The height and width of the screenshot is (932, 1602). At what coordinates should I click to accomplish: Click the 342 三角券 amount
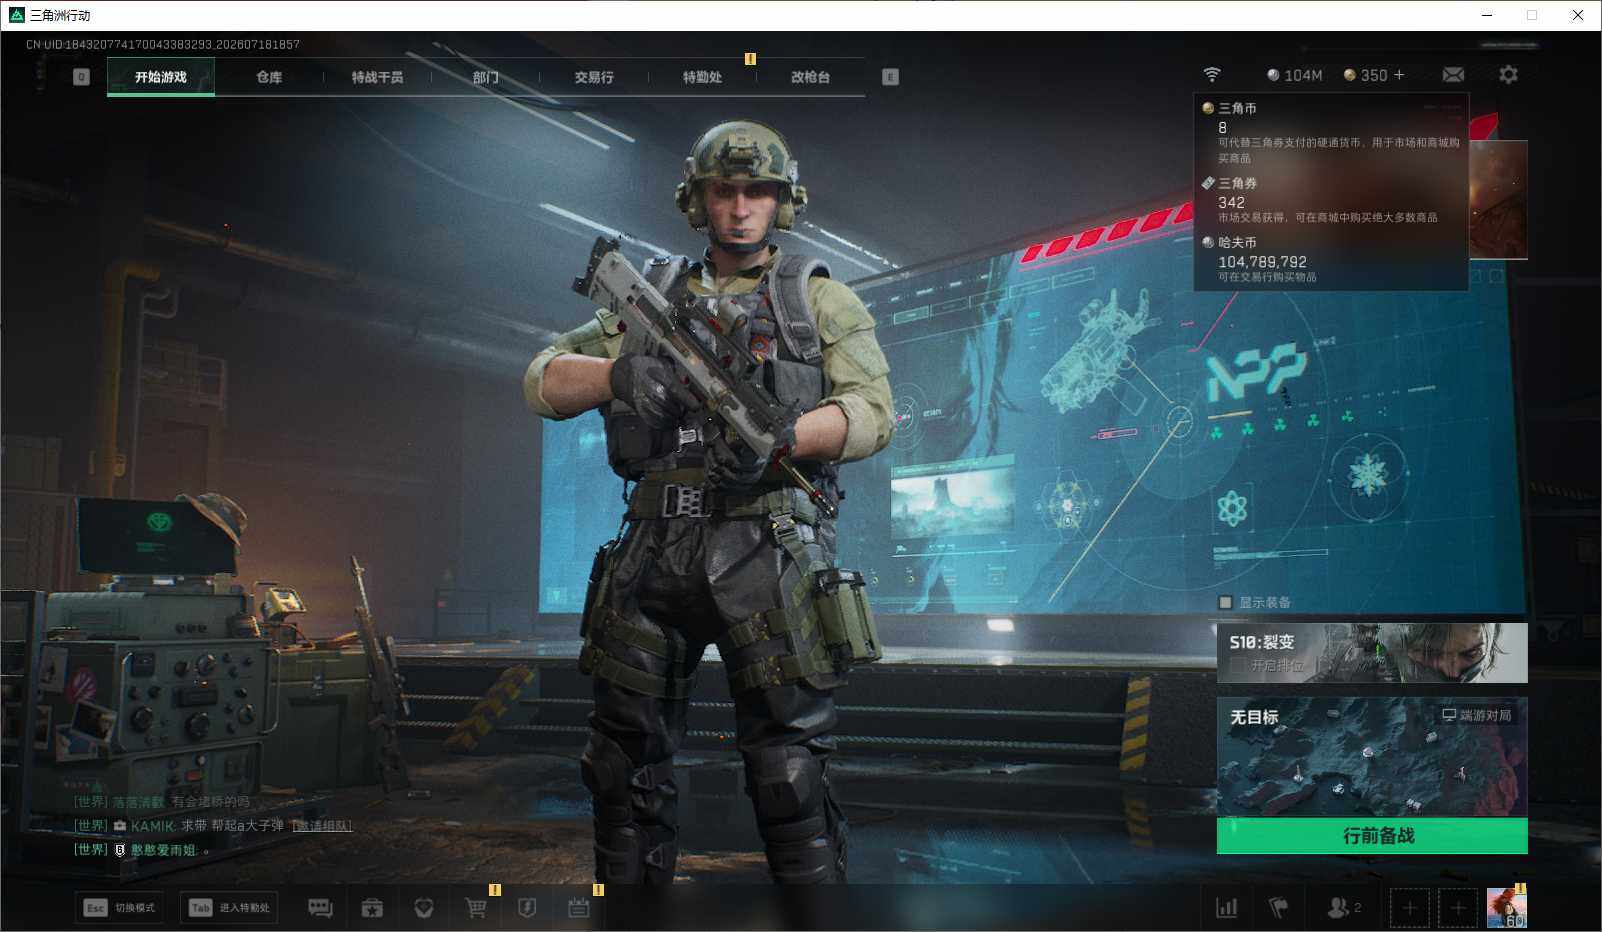pyautogui.click(x=1231, y=202)
